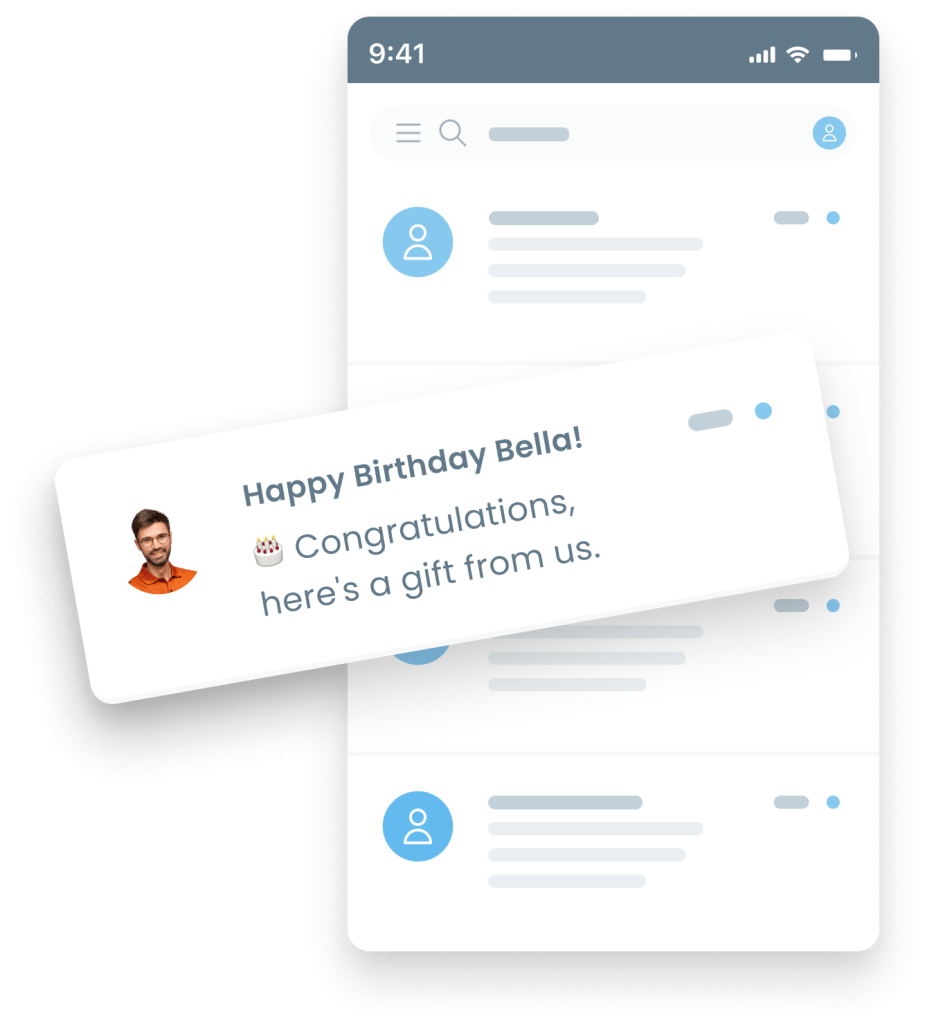This screenshot has height=1024, width=925.
Task: Click the notification card's unread blue dot
Action: (x=763, y=411)
